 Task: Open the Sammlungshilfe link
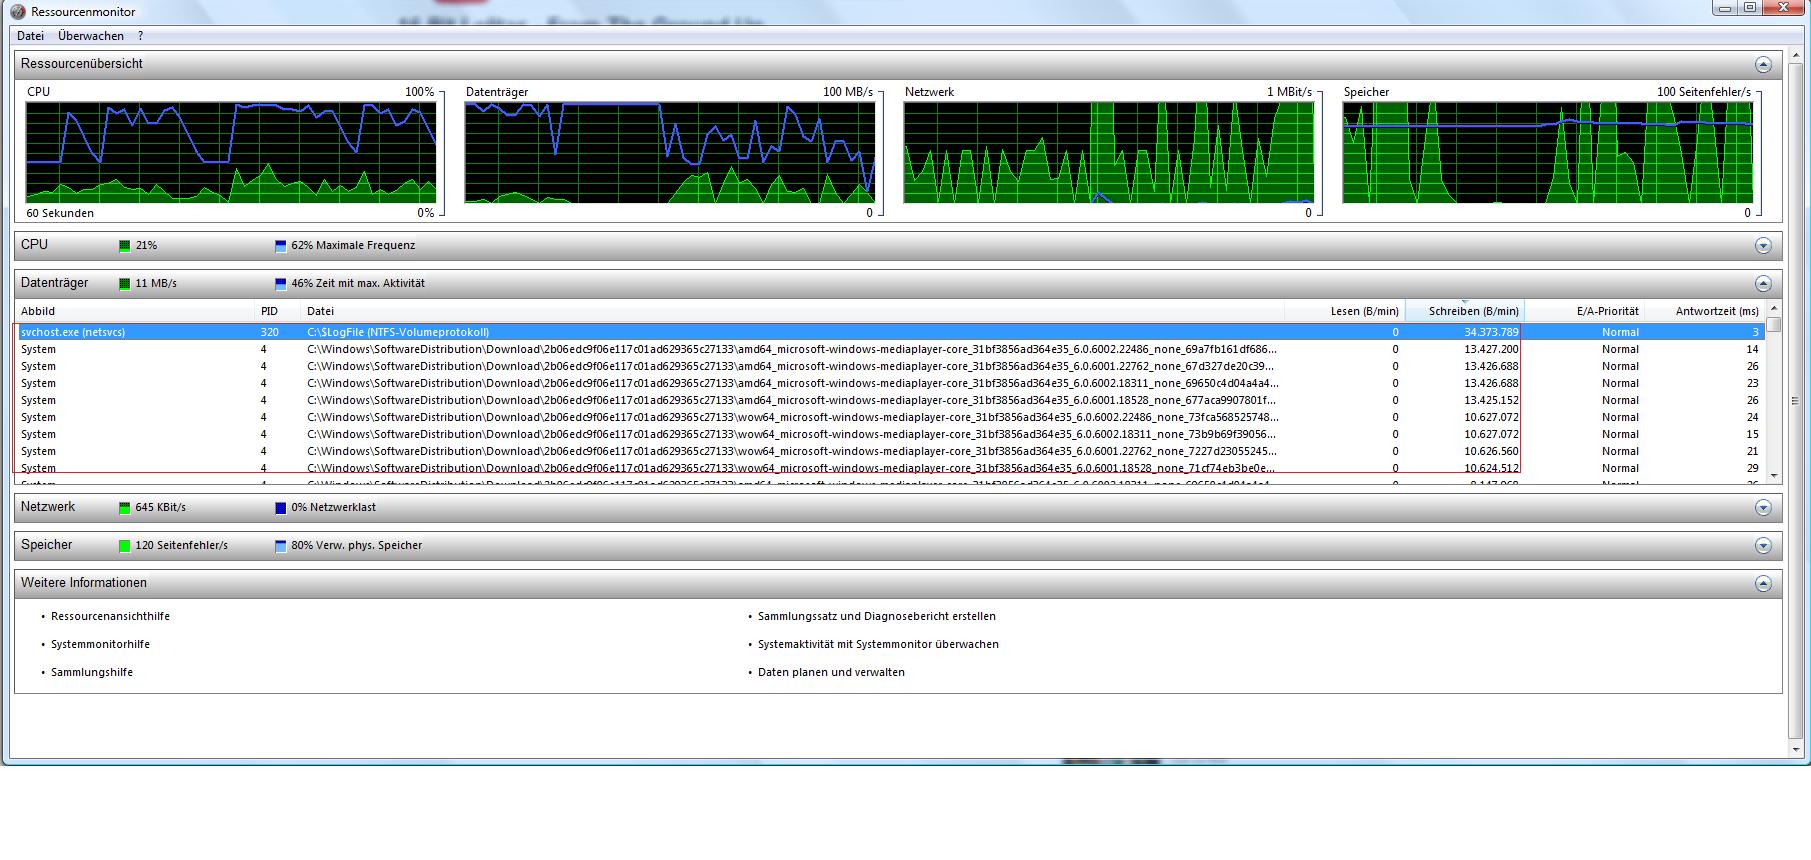coord(92,673)
